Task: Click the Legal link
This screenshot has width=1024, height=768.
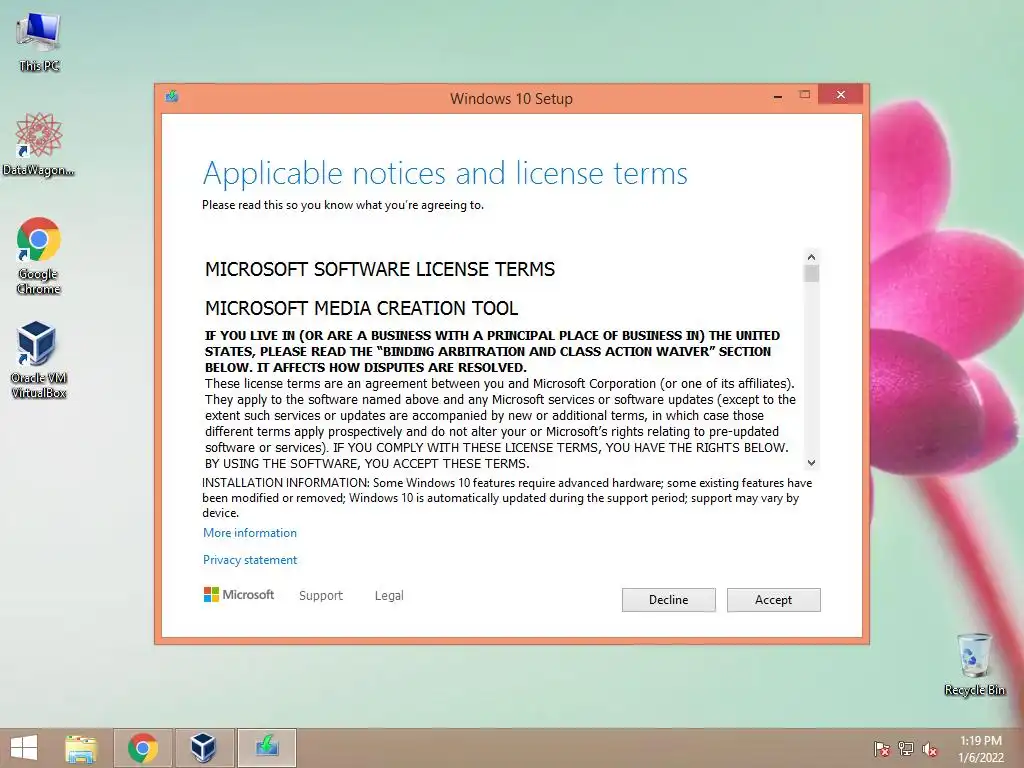Action: [x=389, y=596]
